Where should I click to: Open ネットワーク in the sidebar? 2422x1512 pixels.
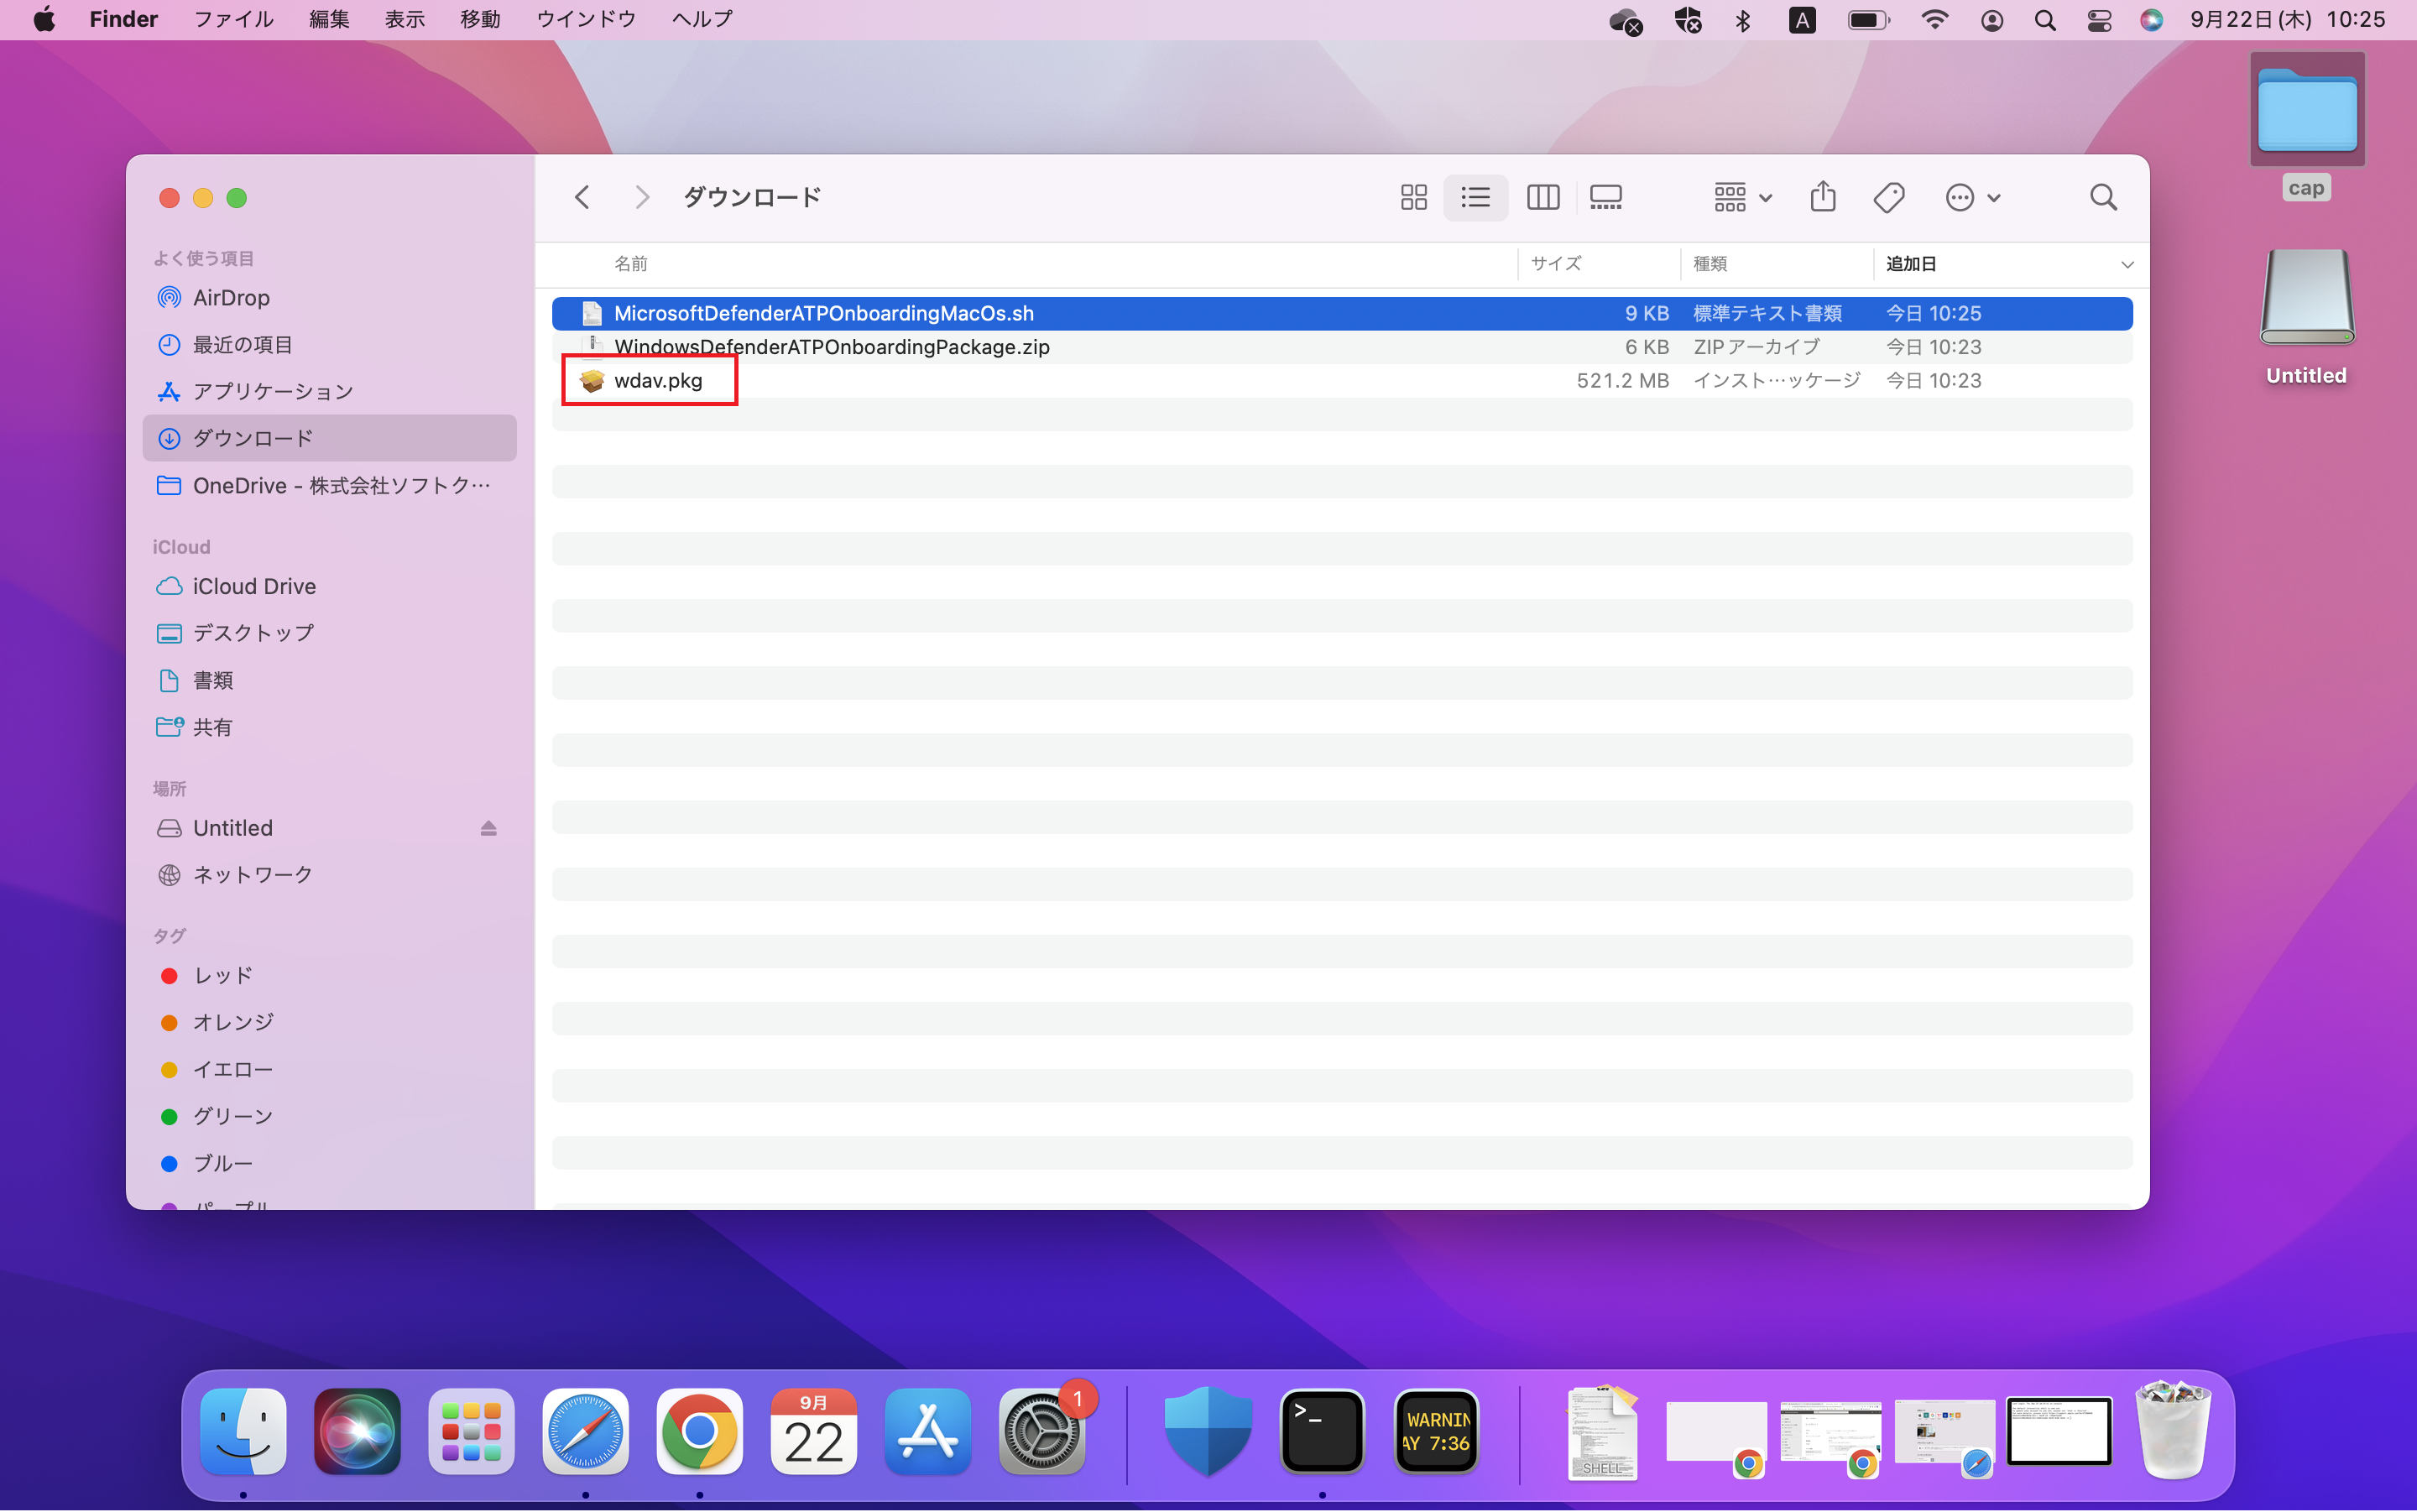[330, 876]
